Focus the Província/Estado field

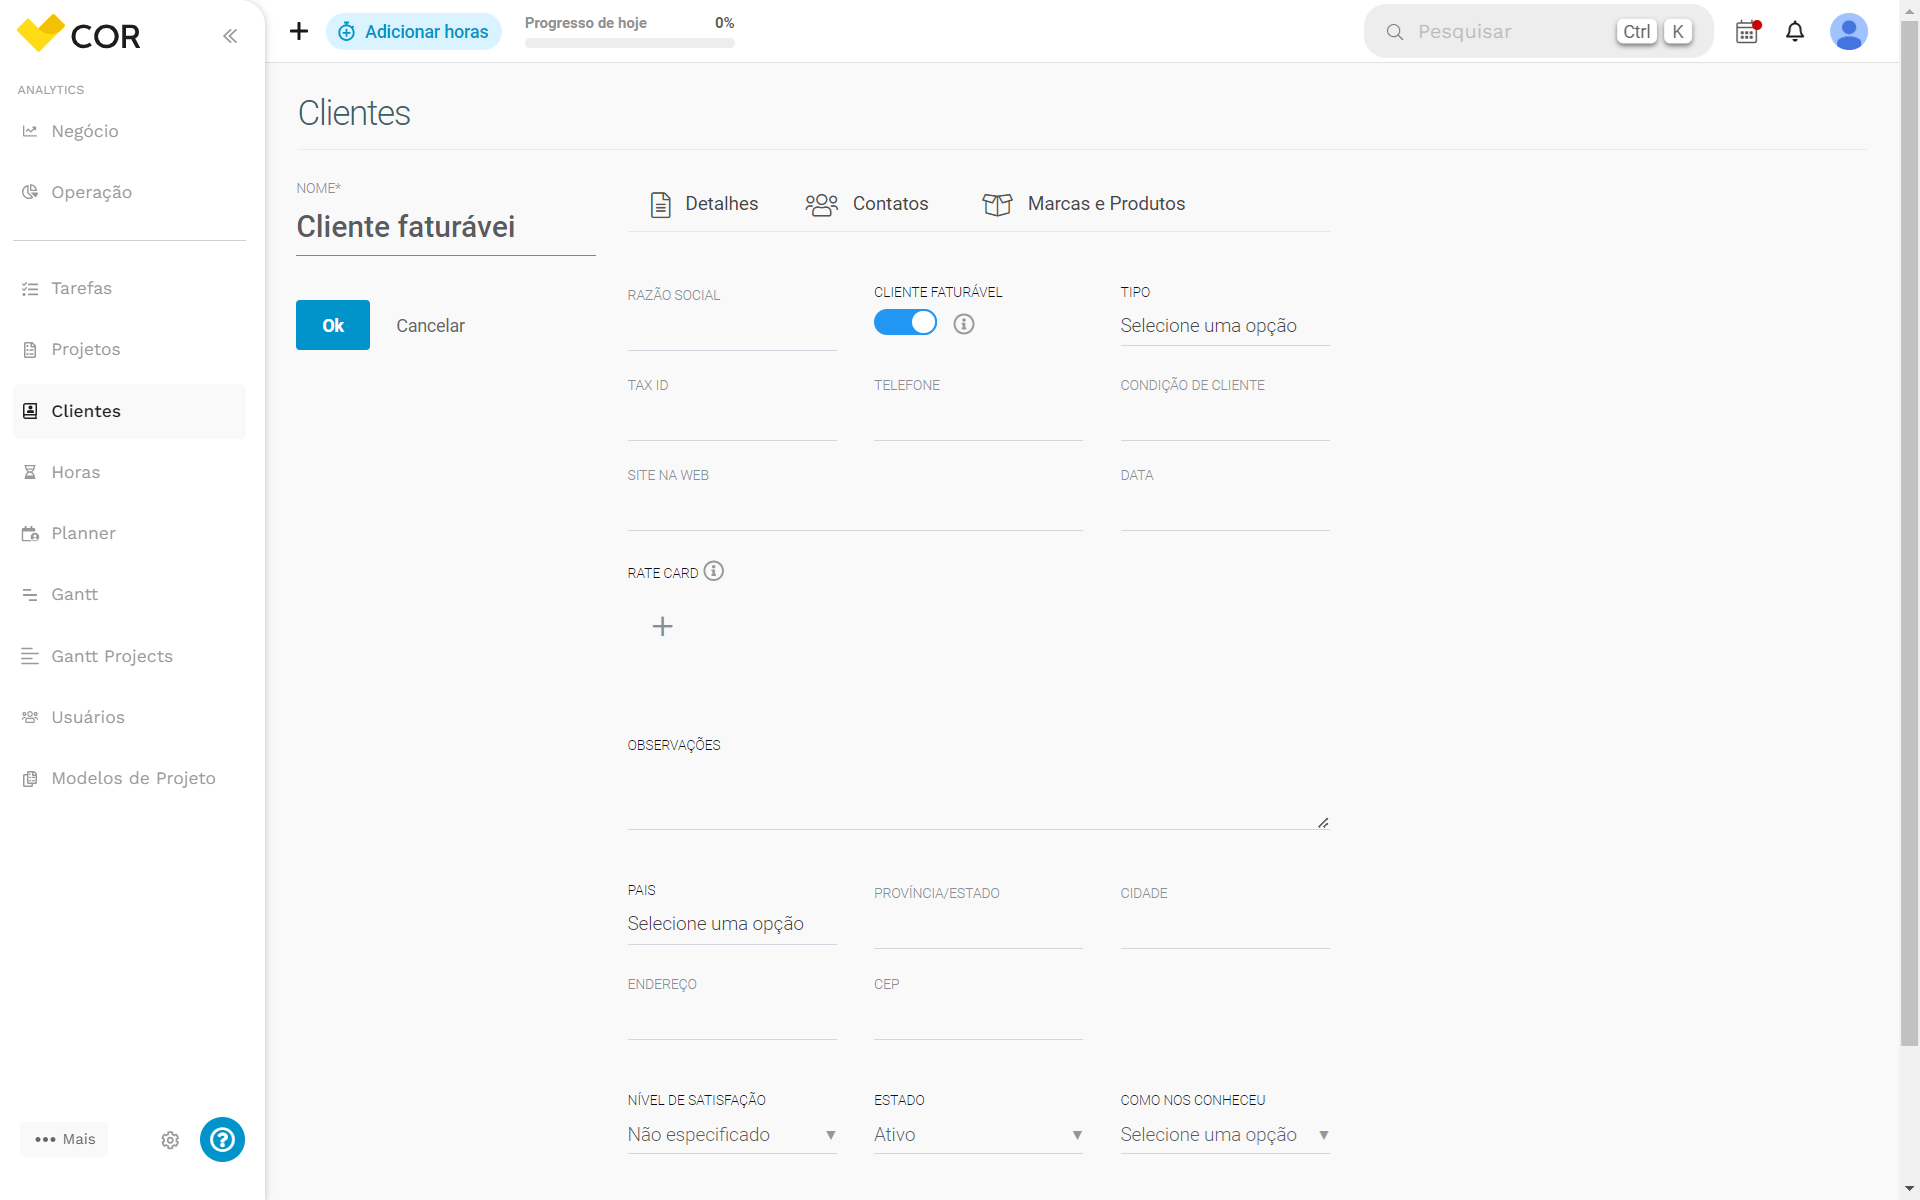tap(978, 928)
